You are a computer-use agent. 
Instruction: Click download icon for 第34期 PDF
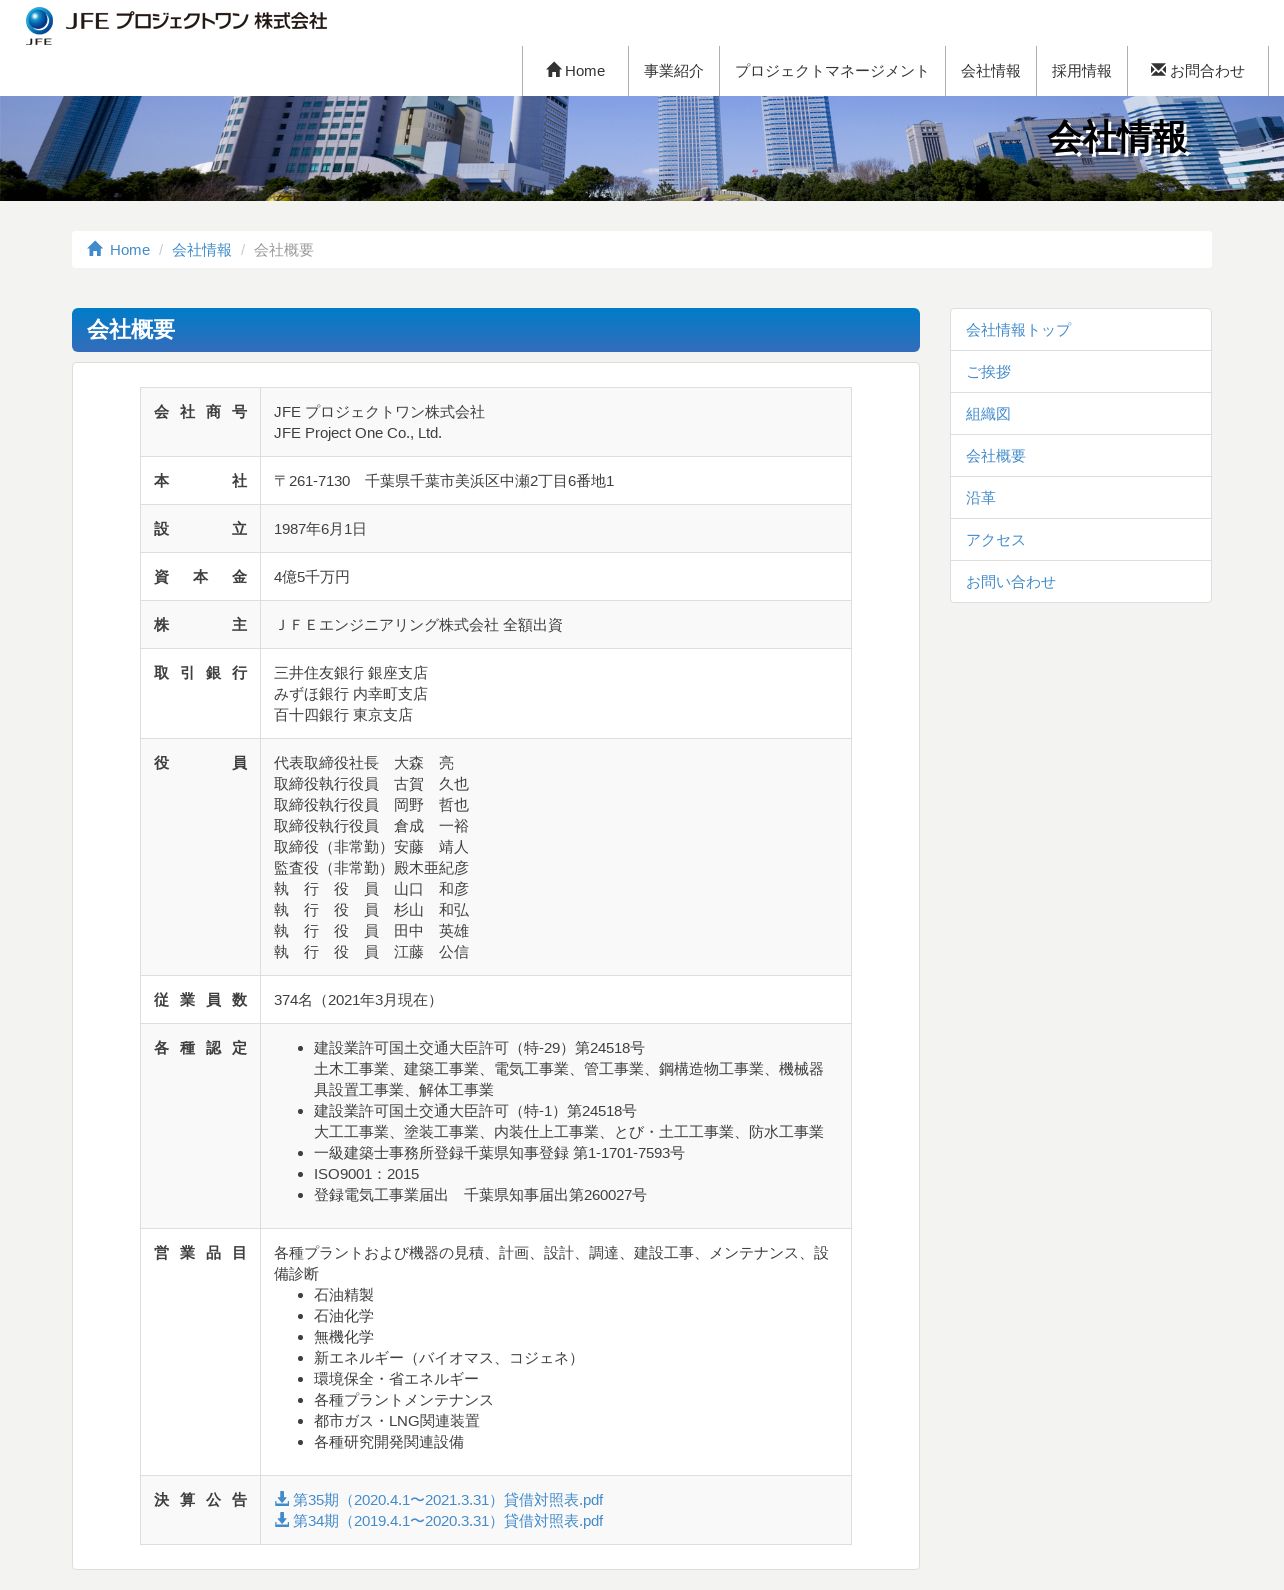(x=282, y=1520)
